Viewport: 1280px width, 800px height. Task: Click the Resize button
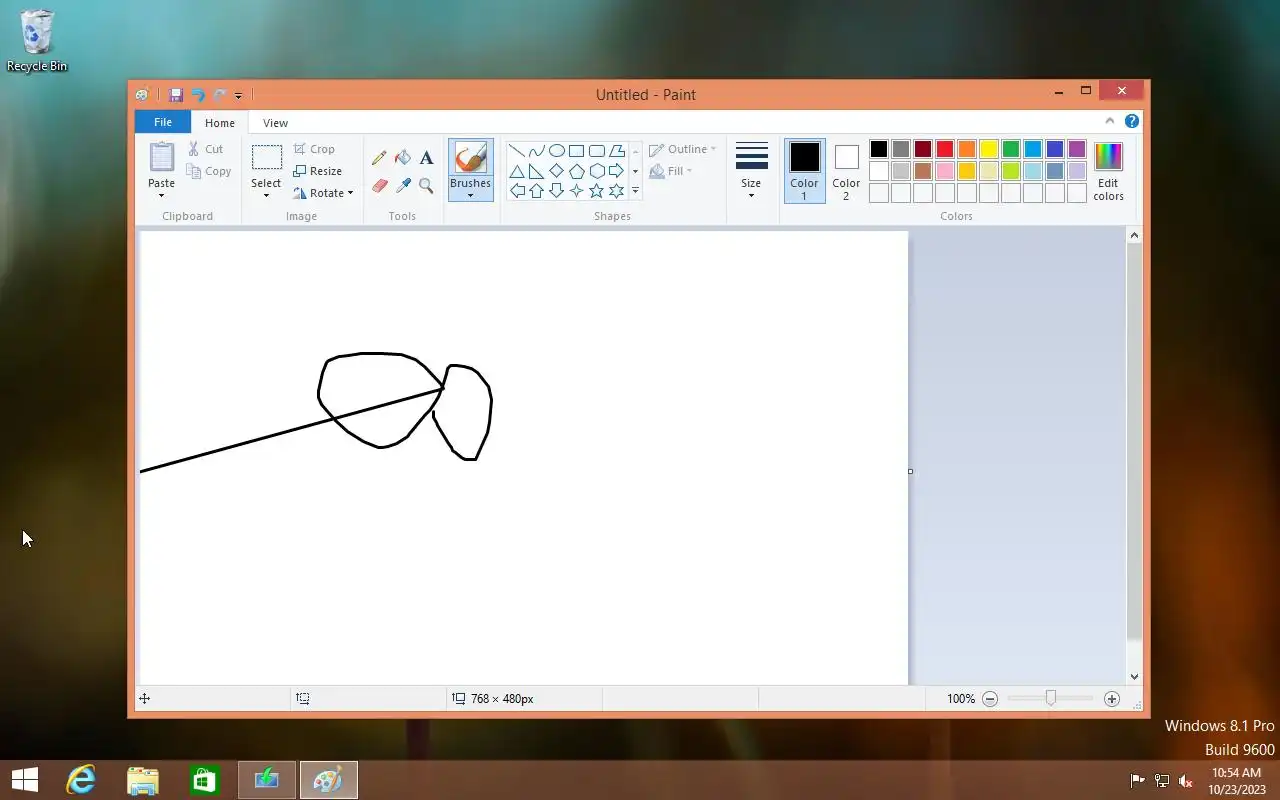pyautogui.click(x=318, y=171)
